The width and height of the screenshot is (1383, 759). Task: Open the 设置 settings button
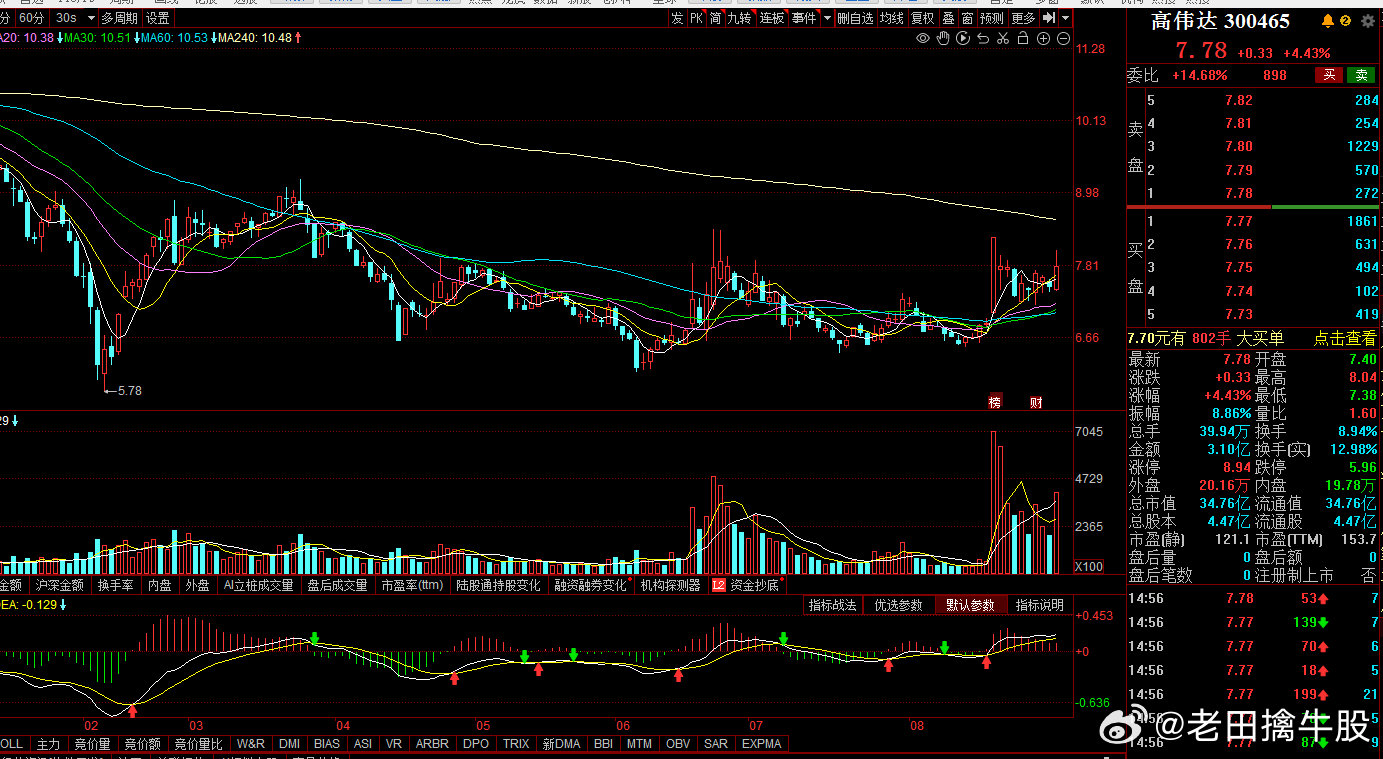click(x=158, y=18)
